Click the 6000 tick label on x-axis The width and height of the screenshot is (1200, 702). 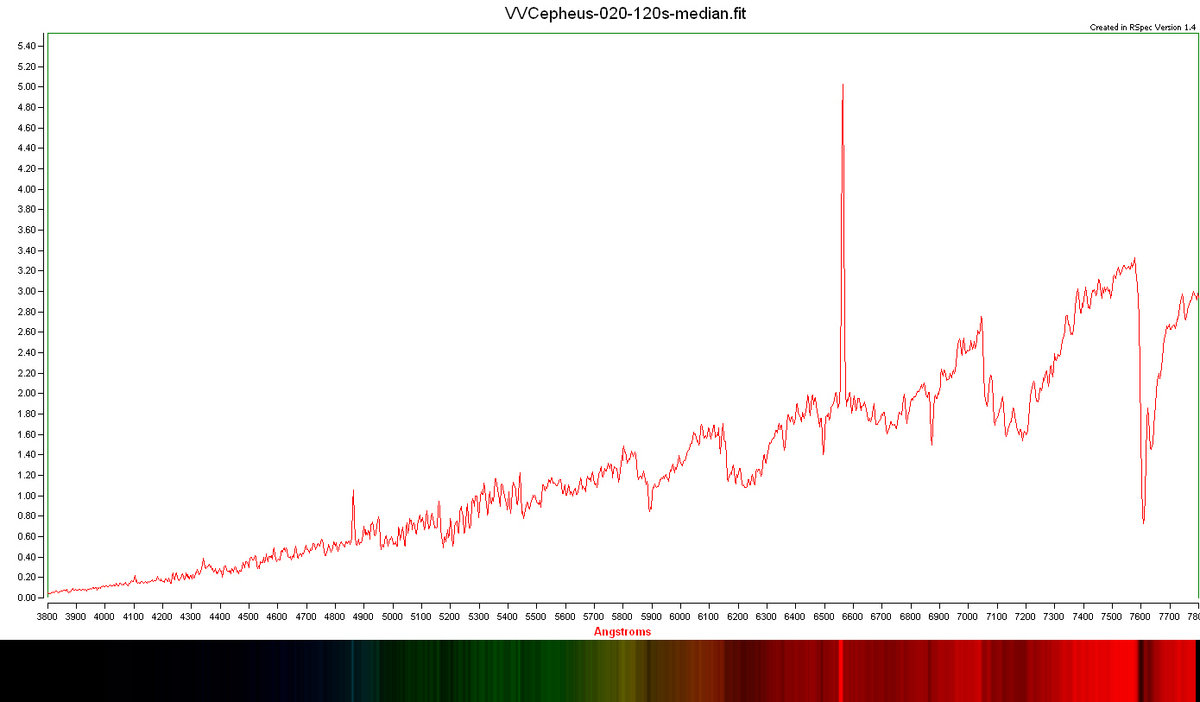[x=680, y=617]
